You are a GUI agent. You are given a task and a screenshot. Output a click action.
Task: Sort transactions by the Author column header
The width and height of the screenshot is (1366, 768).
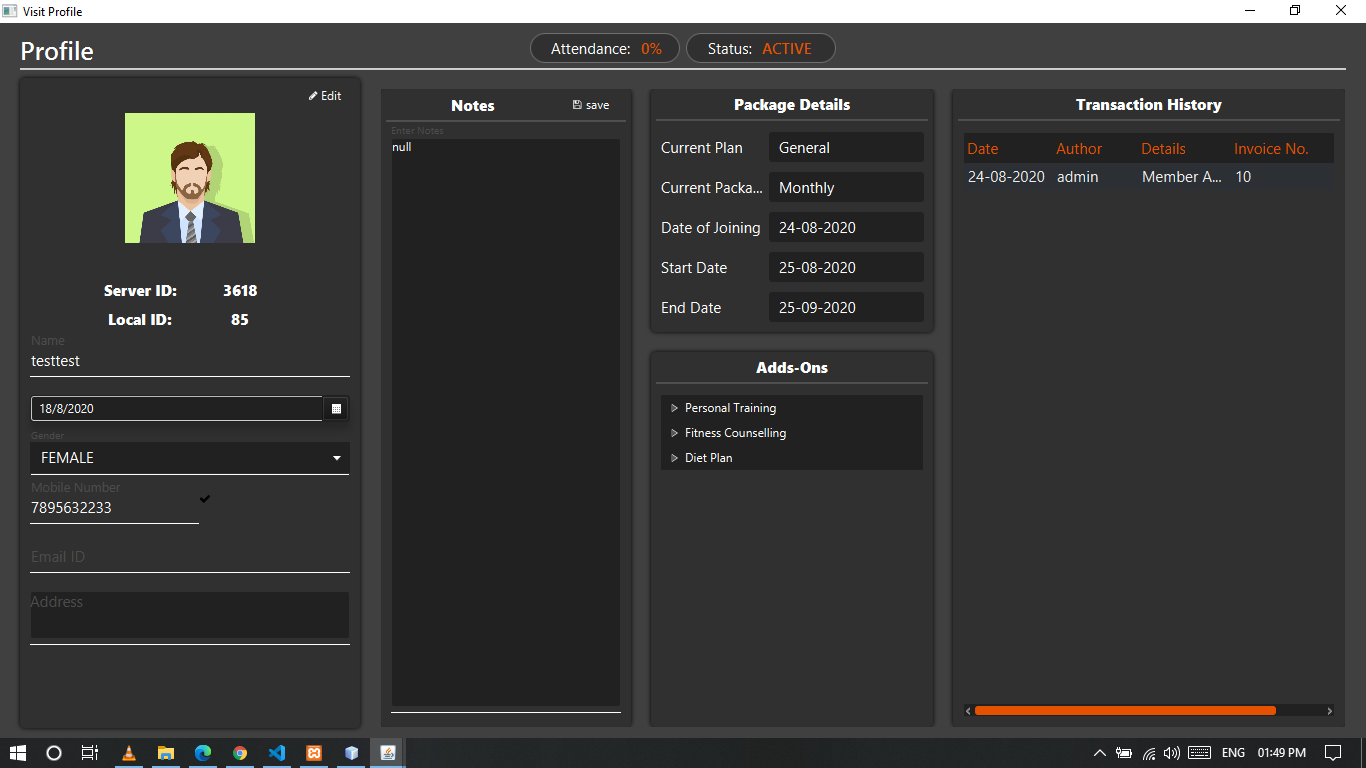tap(1094, 148)
